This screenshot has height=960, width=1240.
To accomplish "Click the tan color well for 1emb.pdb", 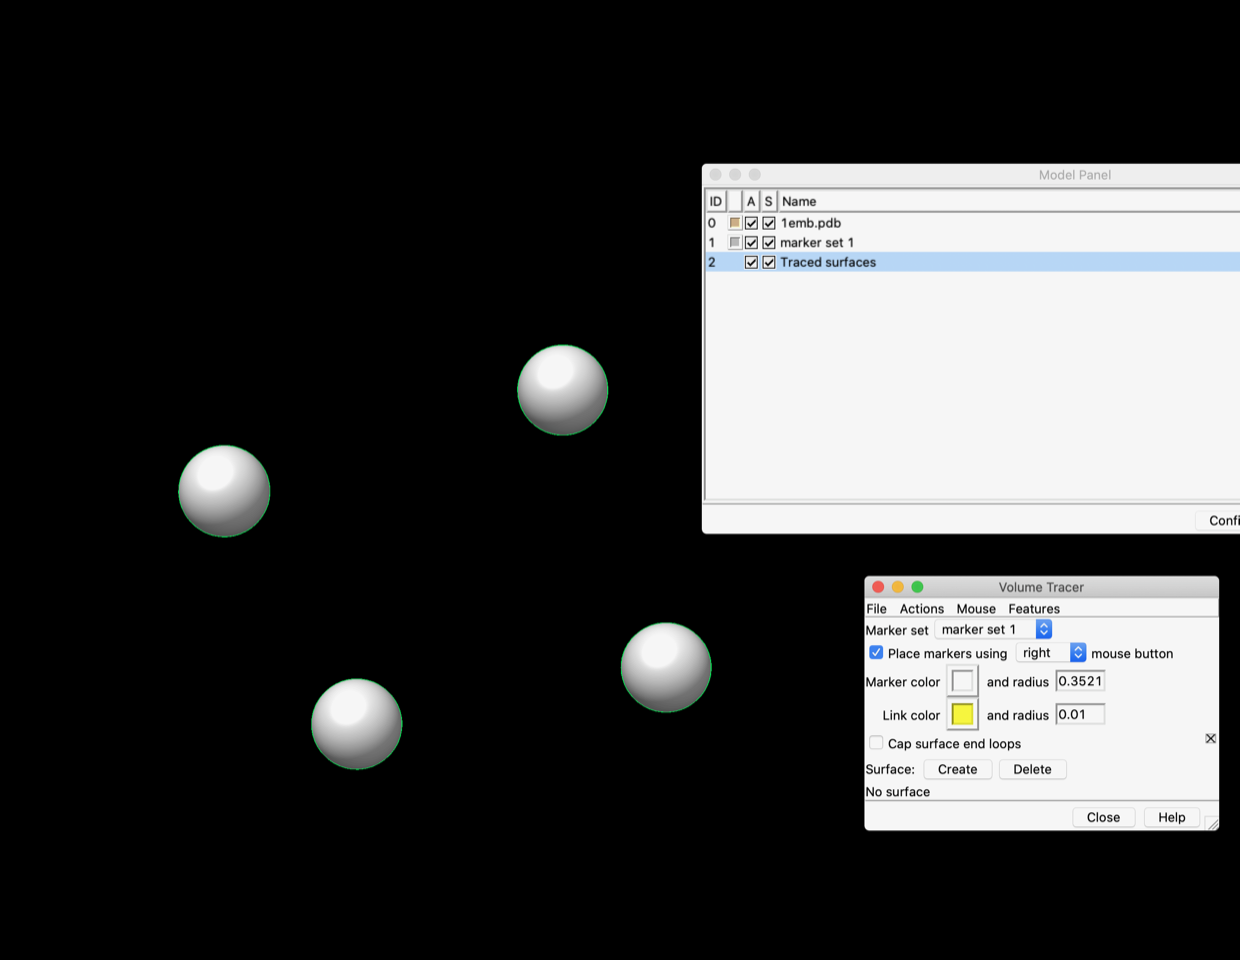I will coord(735,223).
